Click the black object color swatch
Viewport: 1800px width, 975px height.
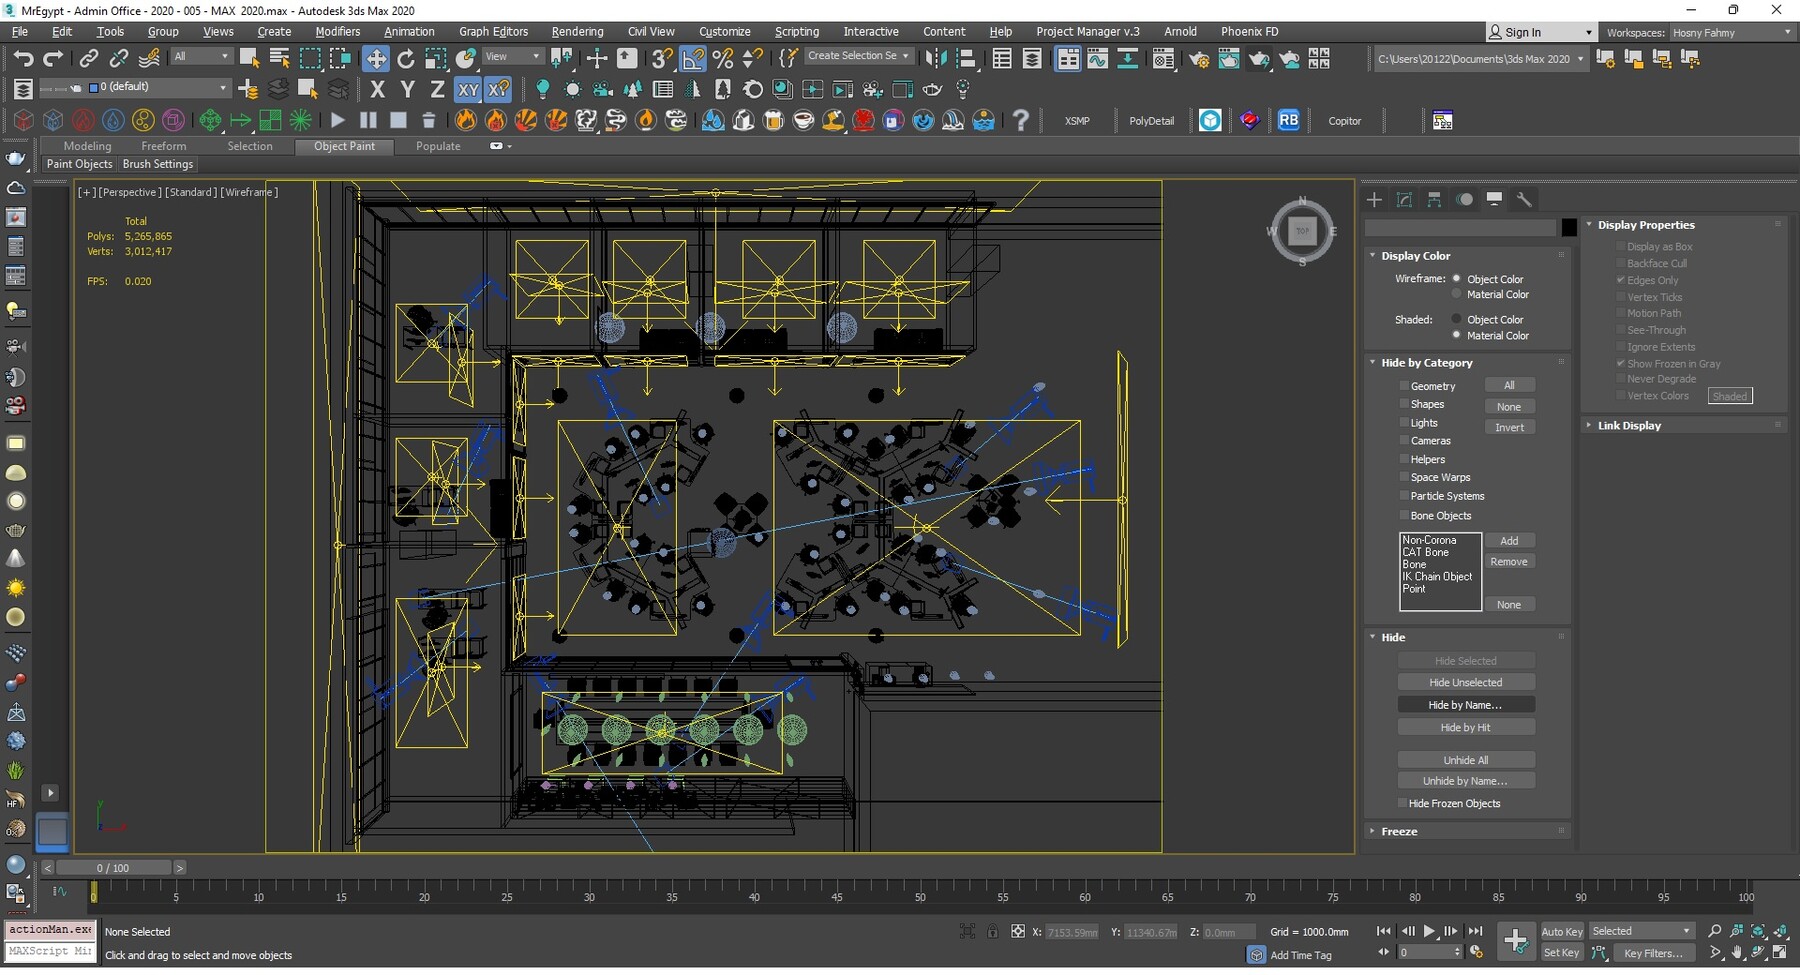[x=1569, y=228]
